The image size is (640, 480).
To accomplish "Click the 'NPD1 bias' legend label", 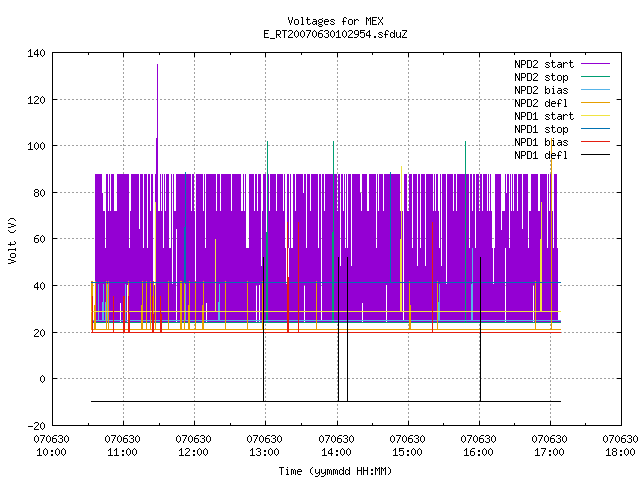I will point(541,142).
